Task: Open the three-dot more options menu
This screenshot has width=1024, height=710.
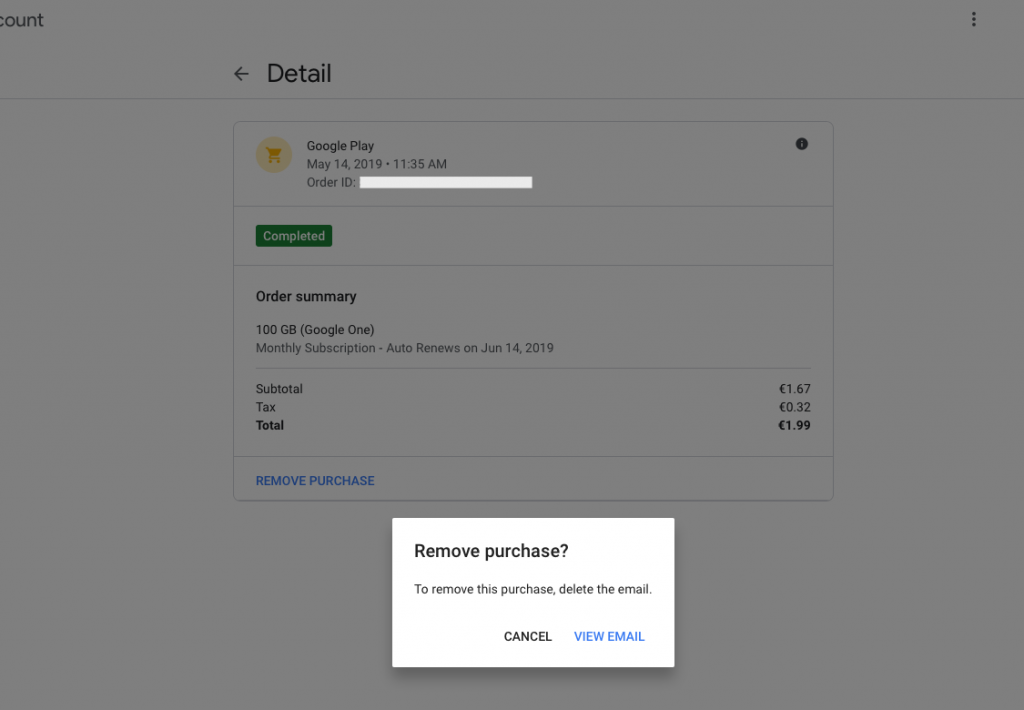Action: coord(973,20)
